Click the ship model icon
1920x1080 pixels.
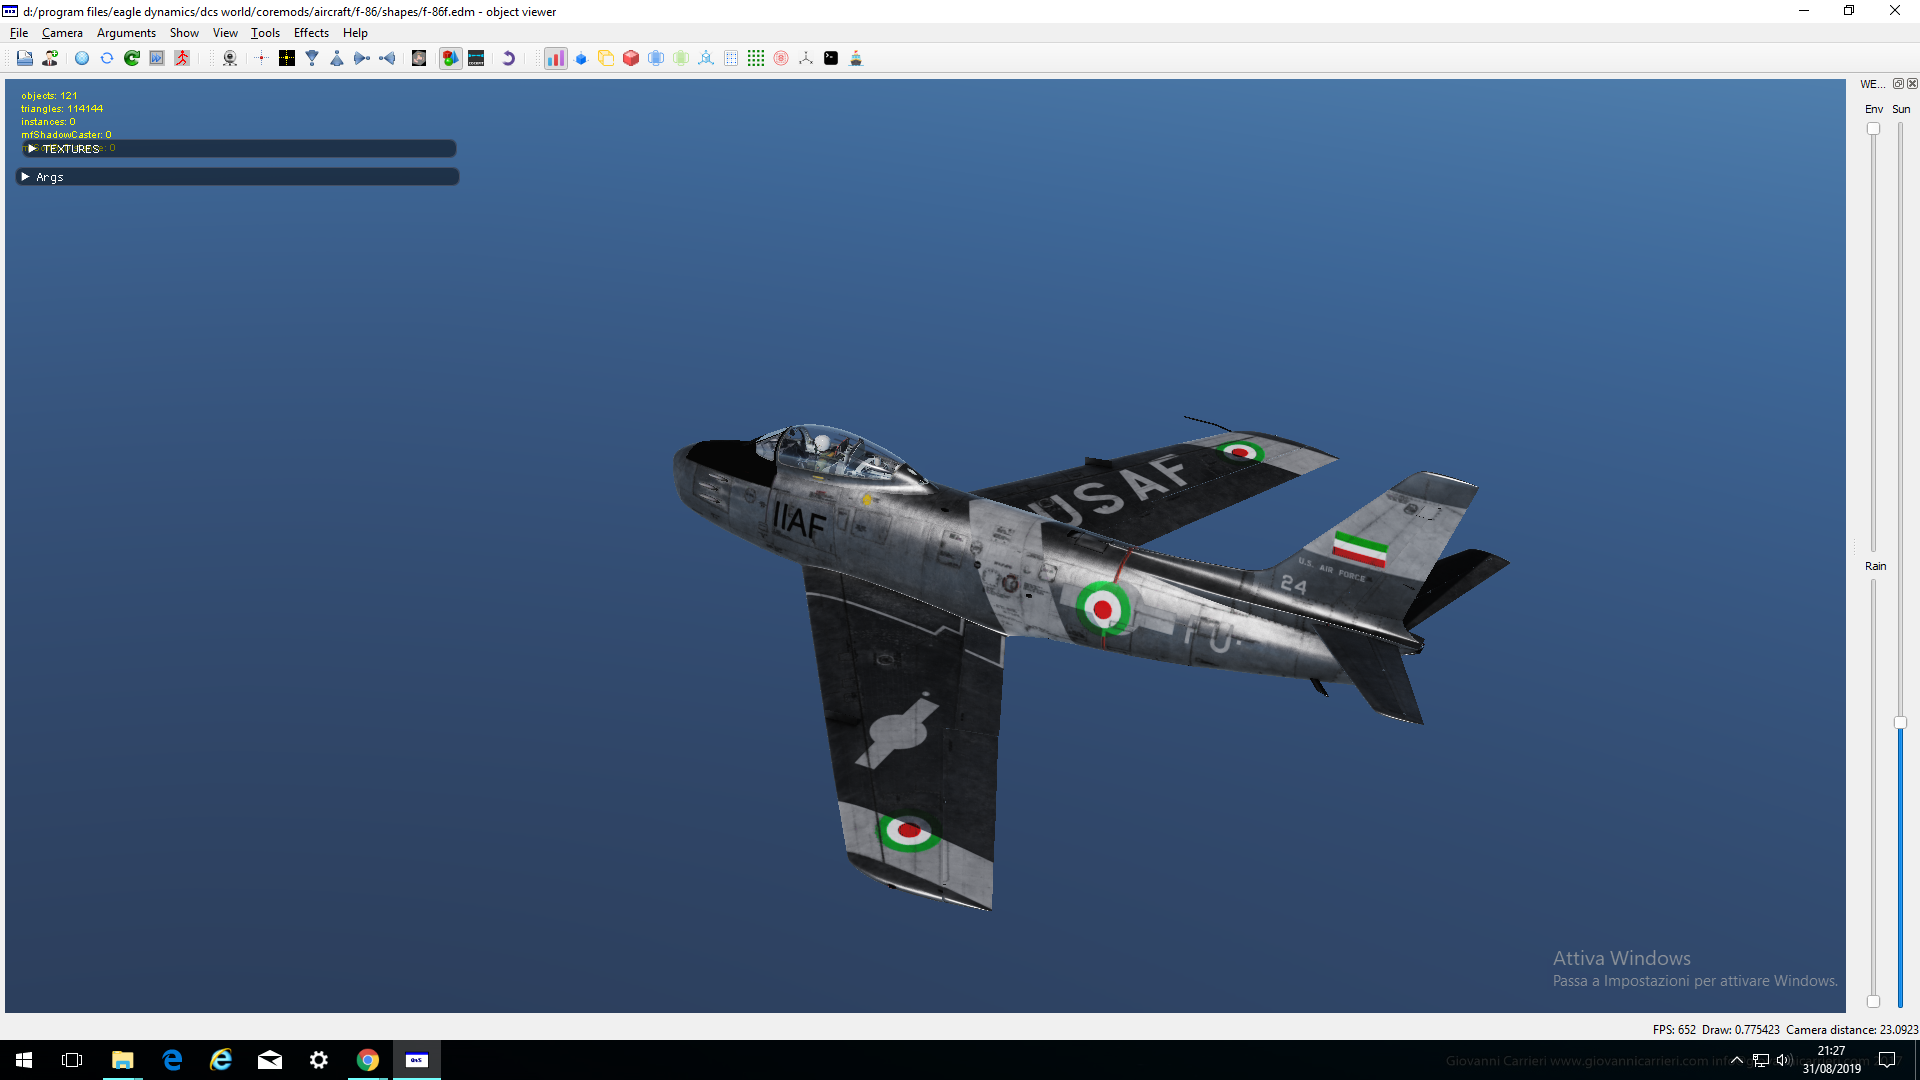click(856, 58)
